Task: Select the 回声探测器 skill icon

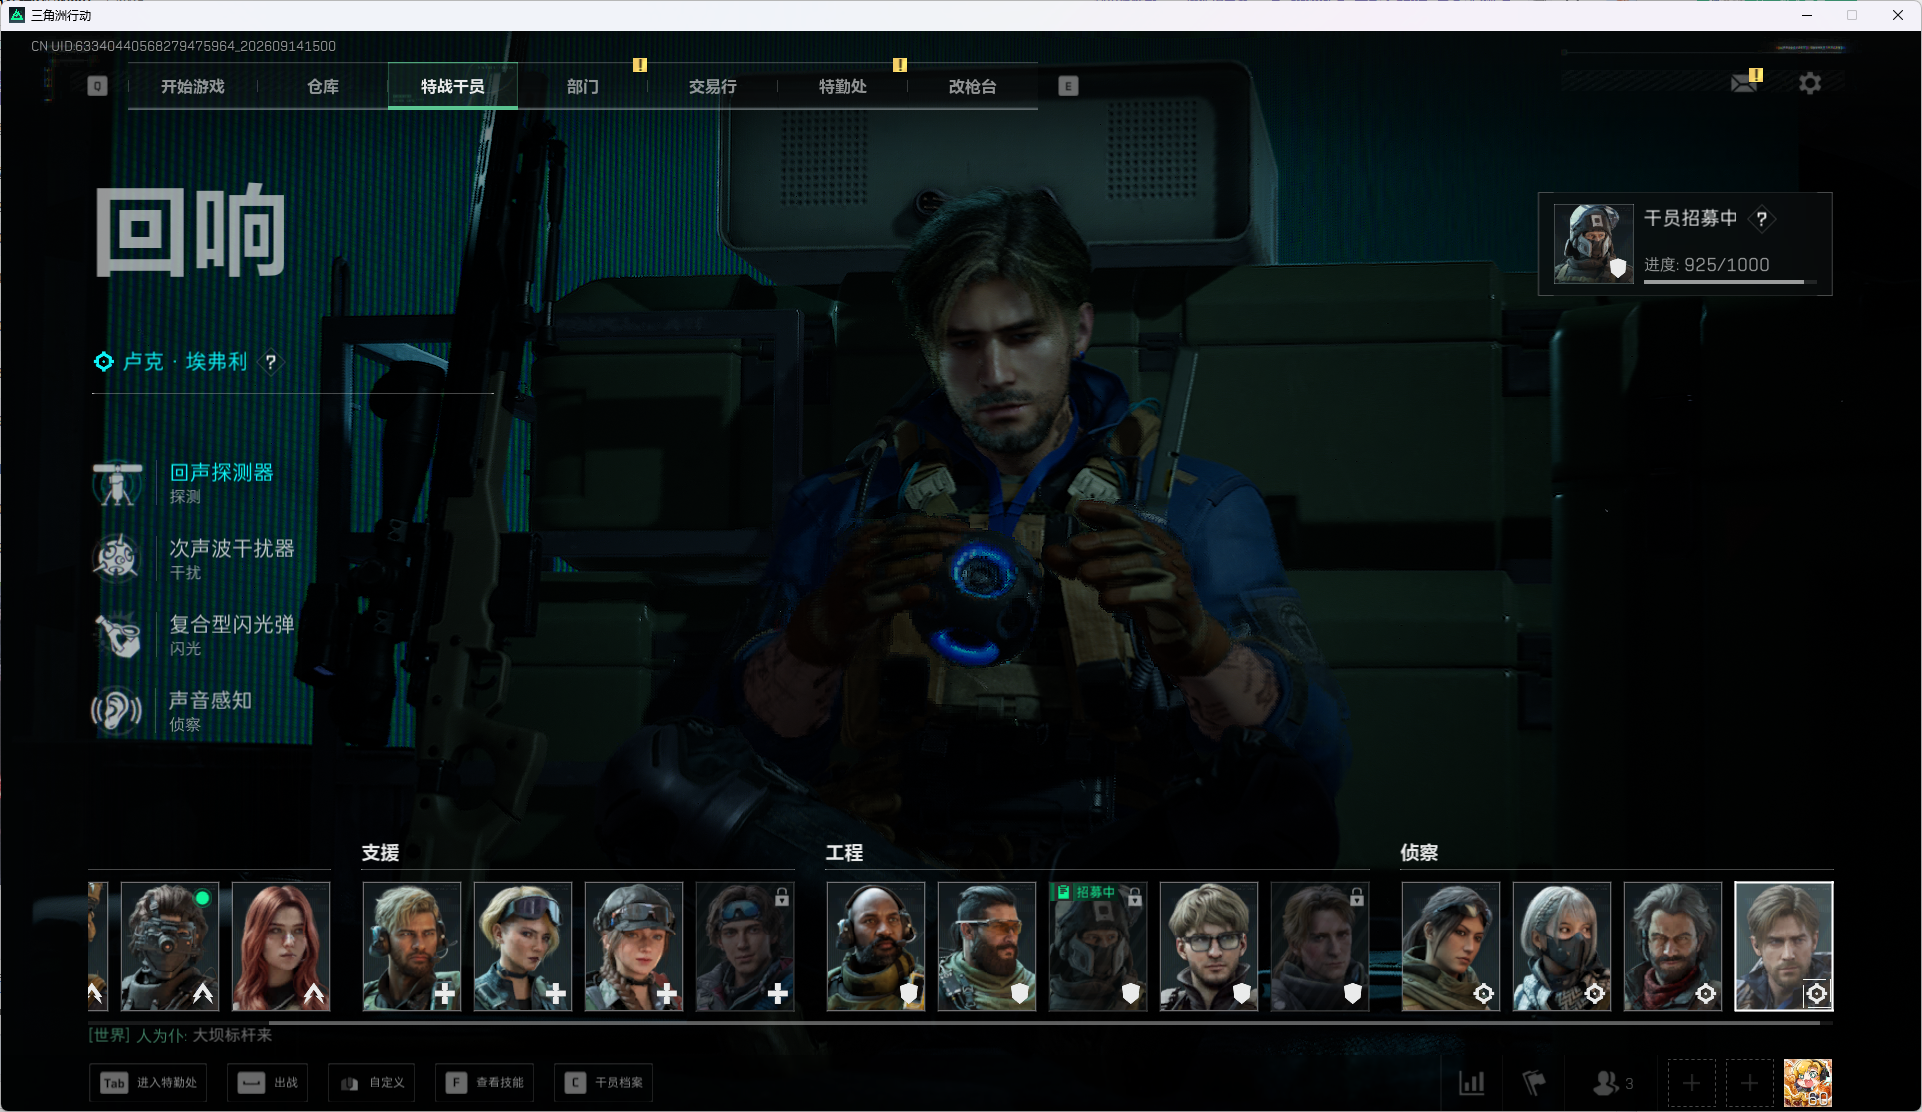Action: [x=117, y=483]
